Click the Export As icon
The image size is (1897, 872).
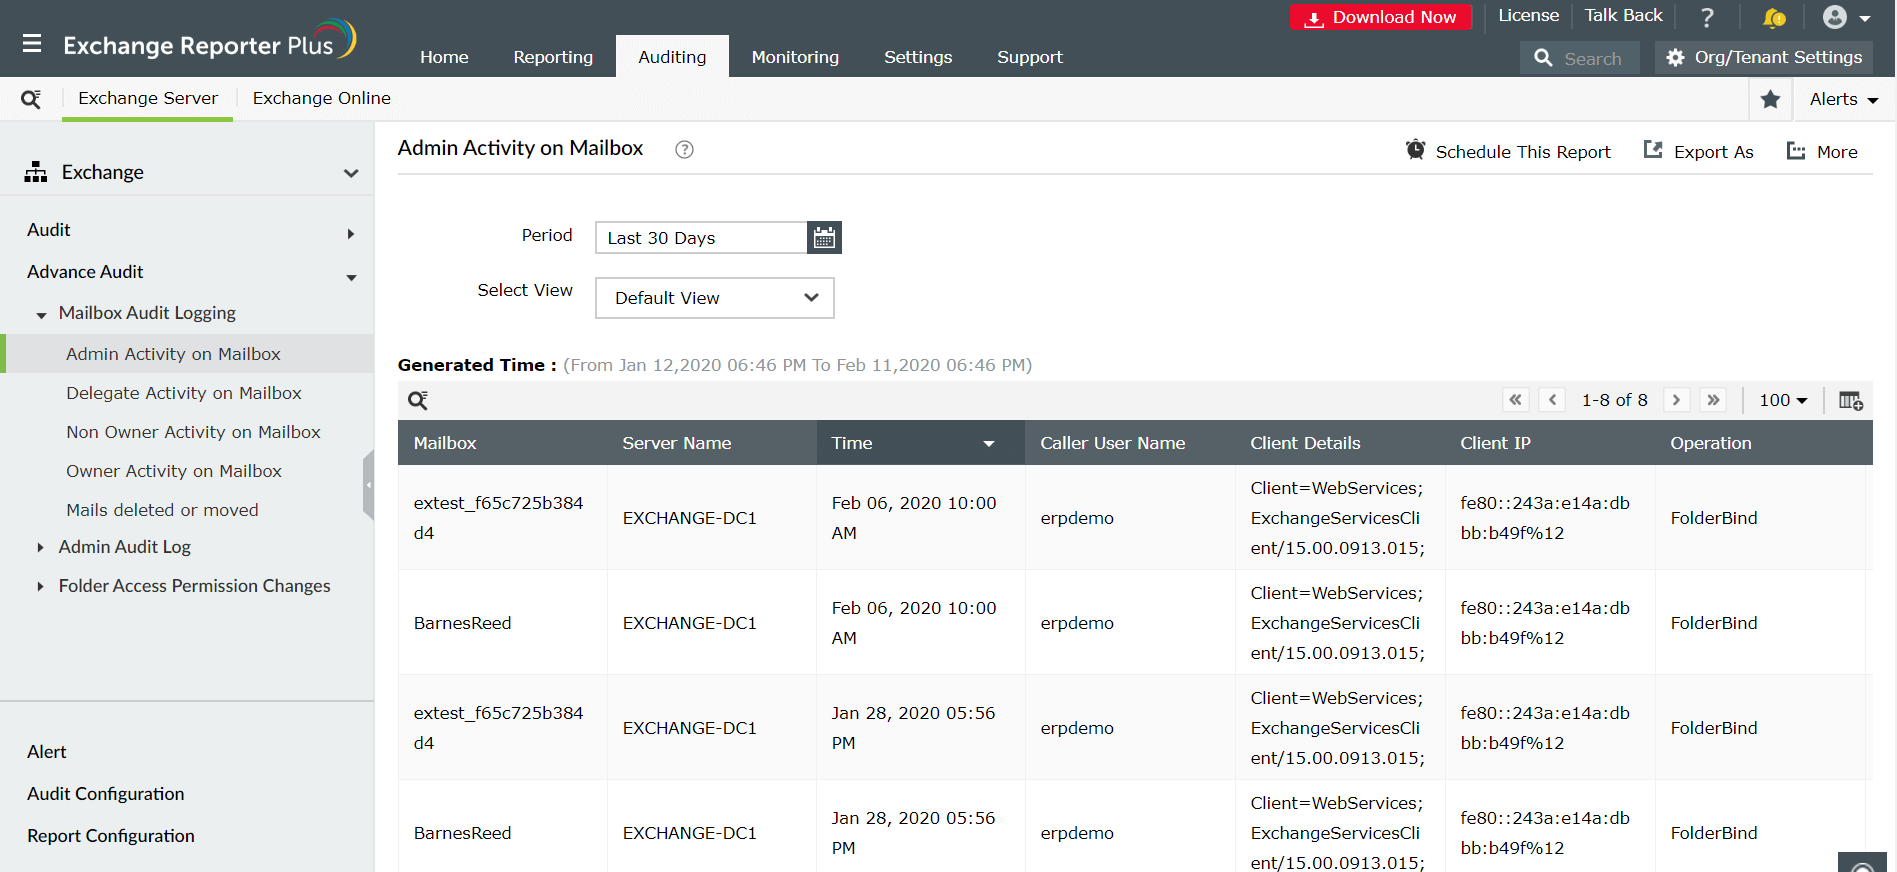pyautogui.click(x=1653, y=150)
